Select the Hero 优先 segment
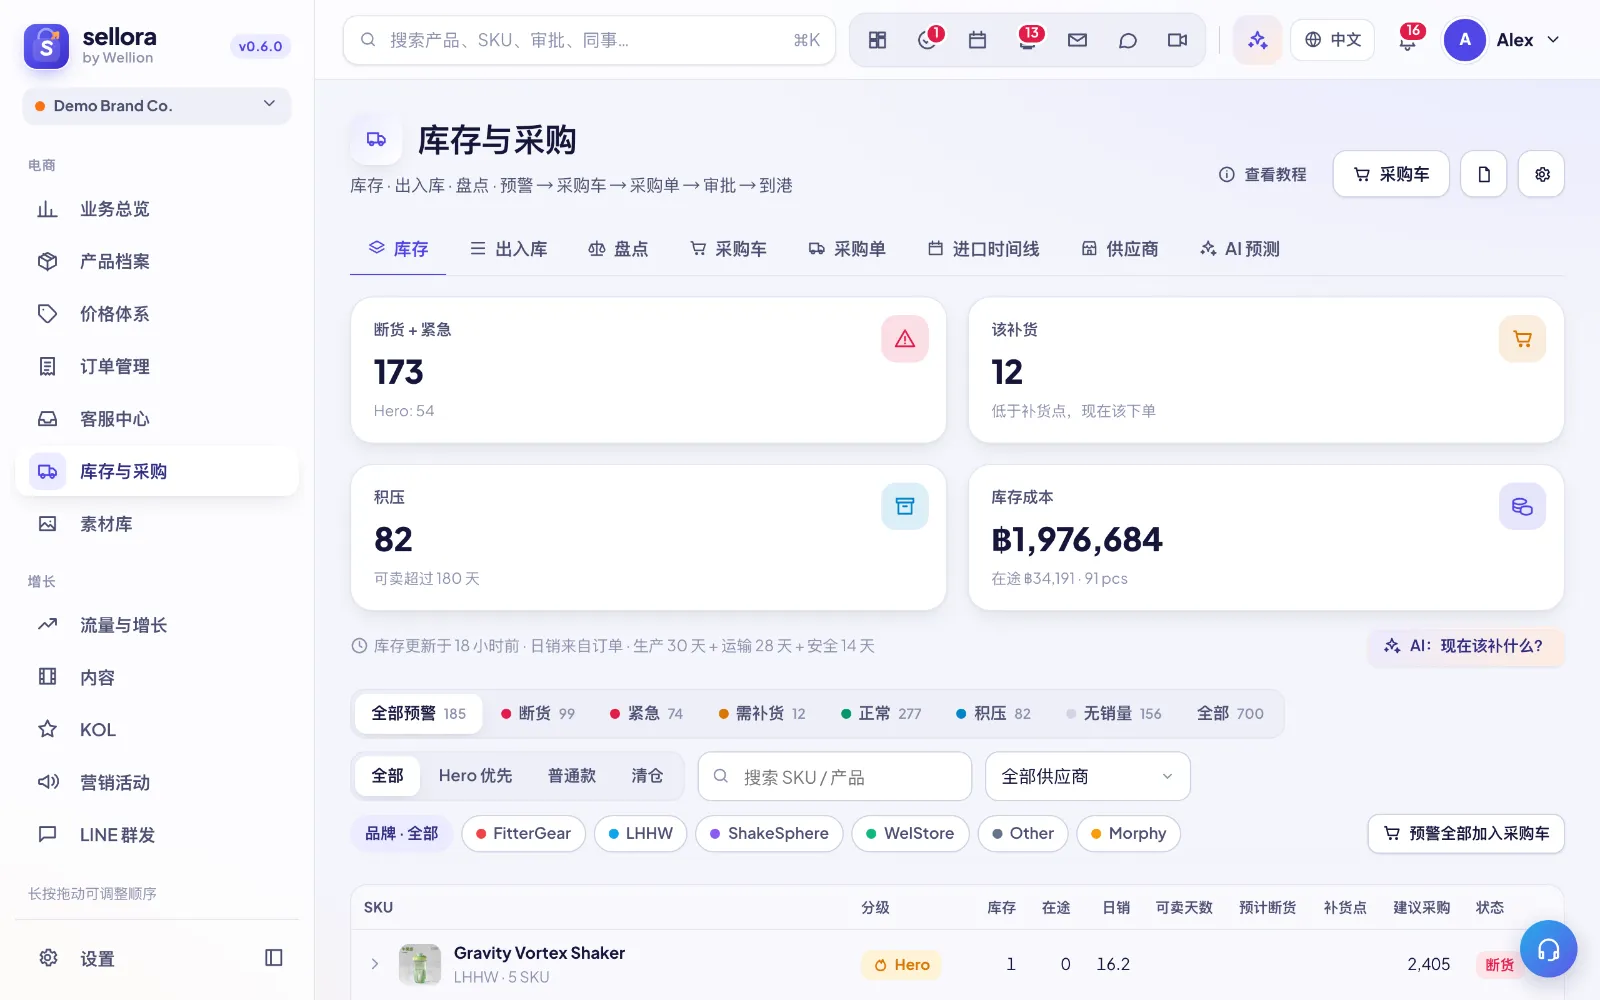Screen dimensions: 1600x1000 pyautogui.click(x=475, y=776)
